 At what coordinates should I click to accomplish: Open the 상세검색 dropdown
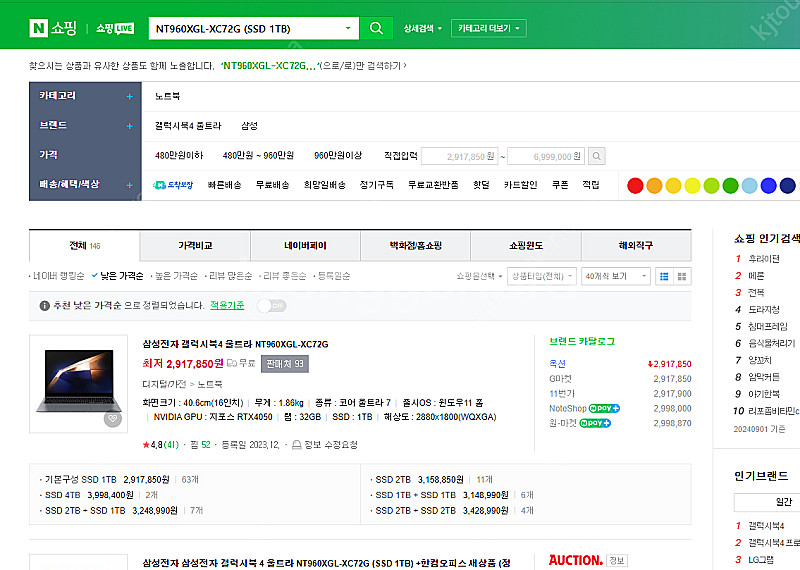tap(422, 29)
